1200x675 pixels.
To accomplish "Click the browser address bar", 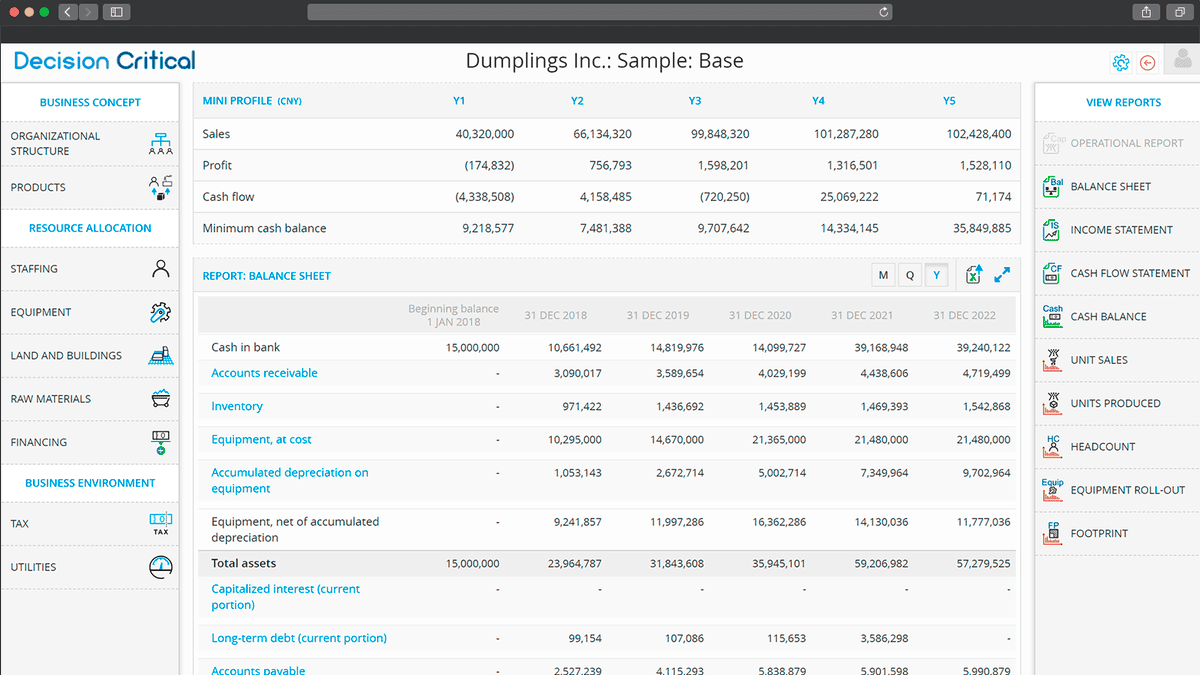I will coord(599,12).
